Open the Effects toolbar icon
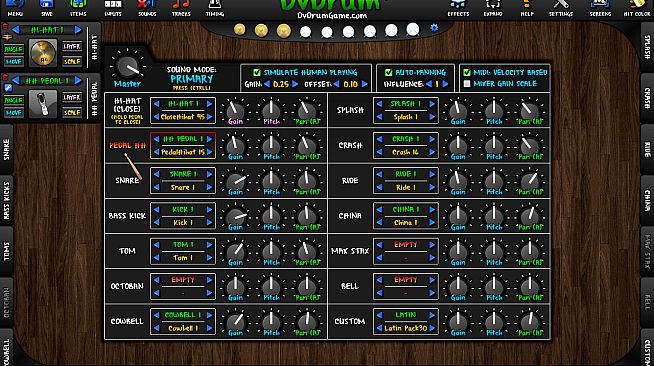This screenshot has width=654, height=366. 458,8
